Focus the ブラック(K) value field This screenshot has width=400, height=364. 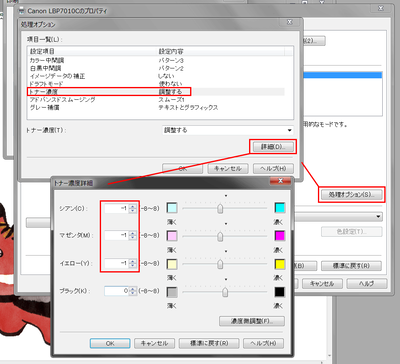click(x=117, y=291)
